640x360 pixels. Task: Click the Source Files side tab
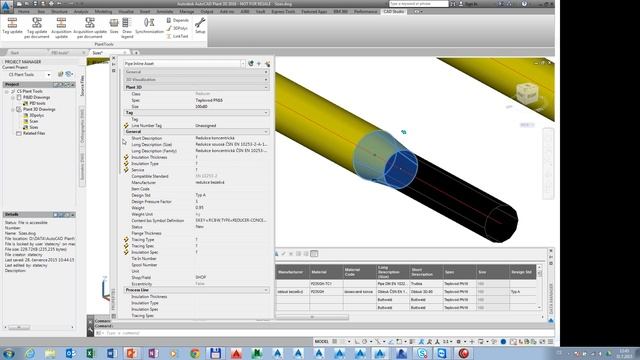click(82, 86)
